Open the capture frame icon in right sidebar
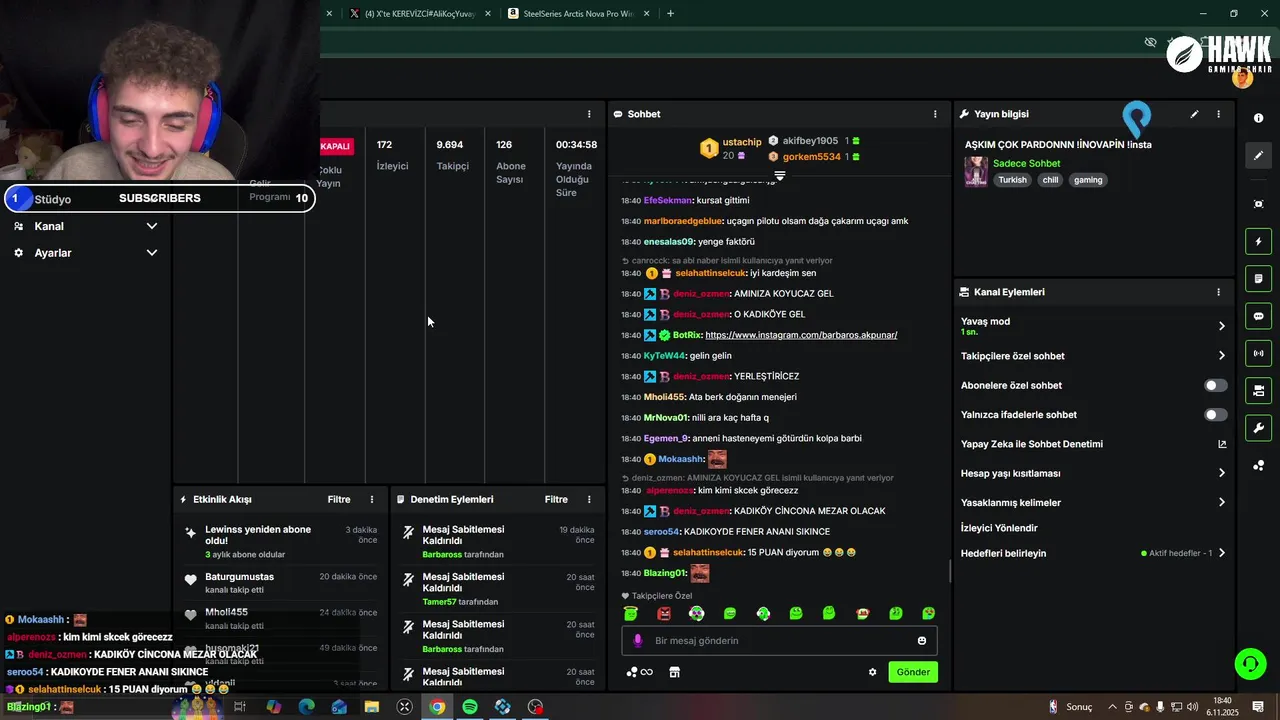The width and height of the screenshot is (1280, 720). 1258,204
